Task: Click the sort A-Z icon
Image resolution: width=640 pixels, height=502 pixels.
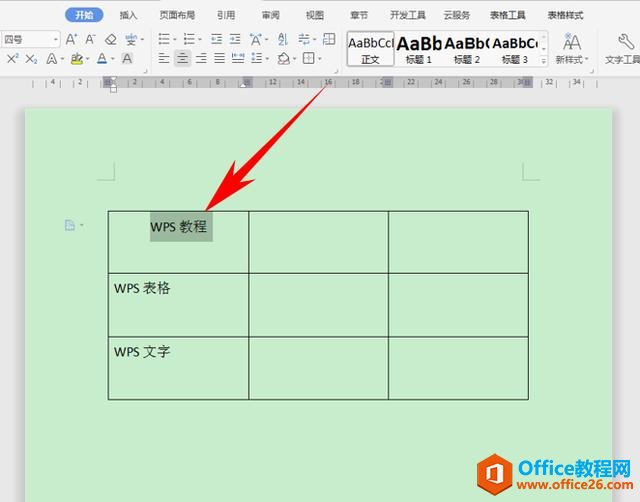Action: pos(282,39)
